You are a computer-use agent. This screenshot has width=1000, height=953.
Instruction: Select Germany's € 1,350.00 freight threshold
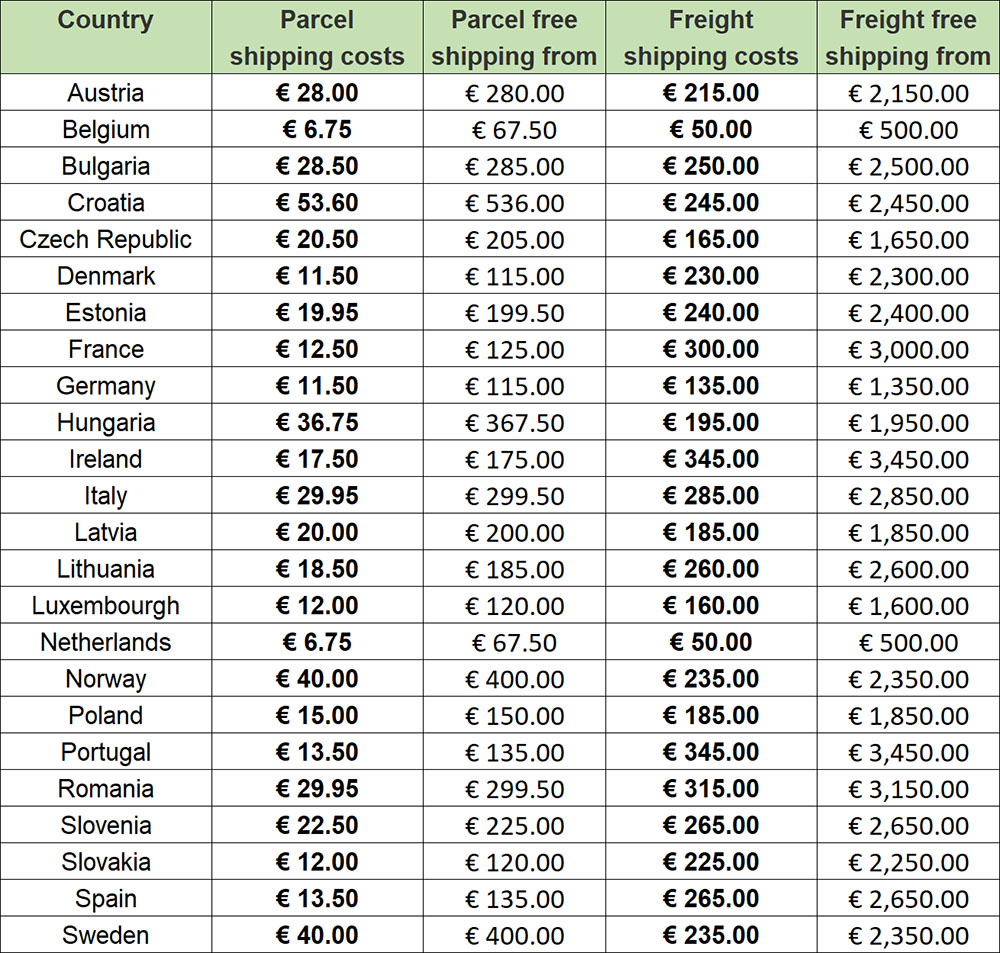[x=908, y=386]
